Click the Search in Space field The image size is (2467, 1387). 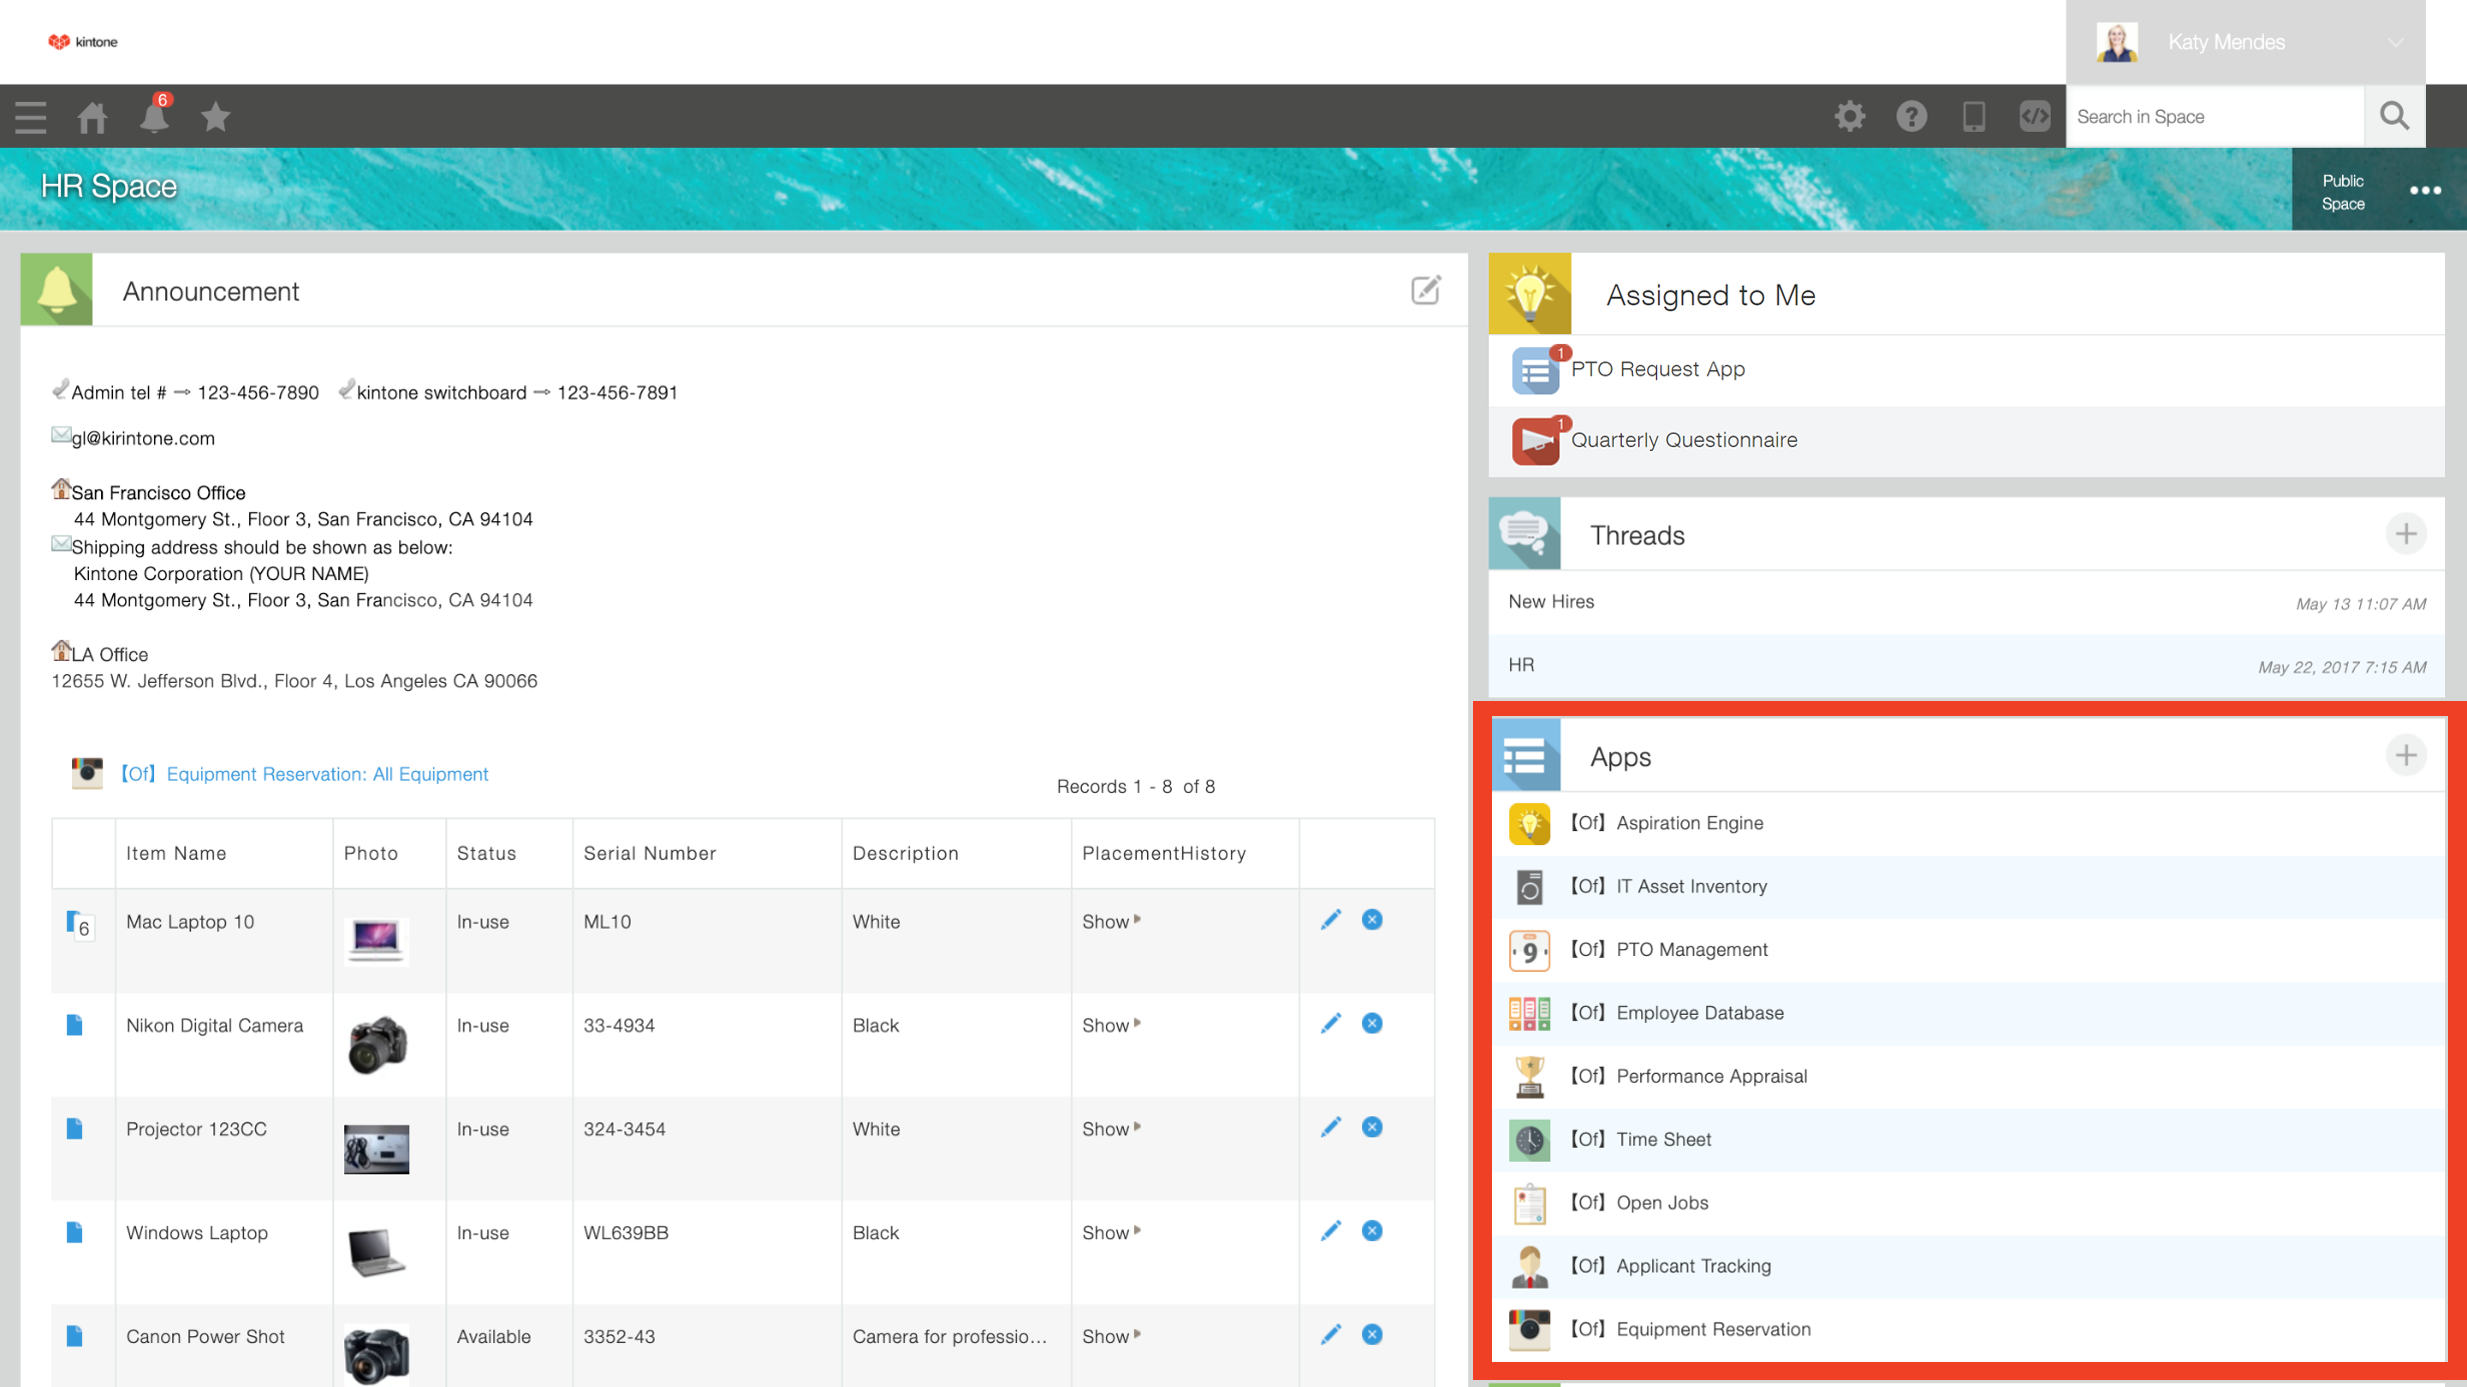[x=2214, y=116]
